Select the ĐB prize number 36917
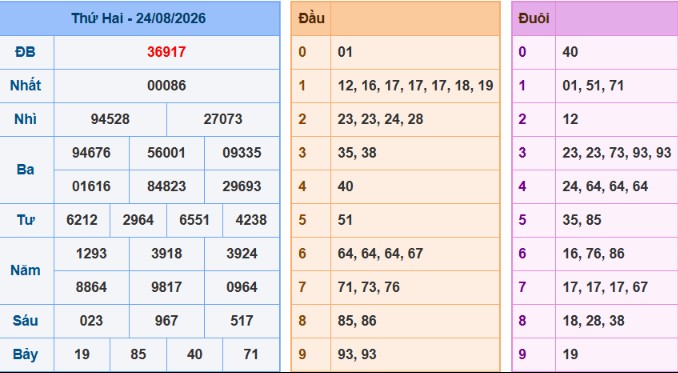Viewport: 678px width, 373px height. (166, 52)
